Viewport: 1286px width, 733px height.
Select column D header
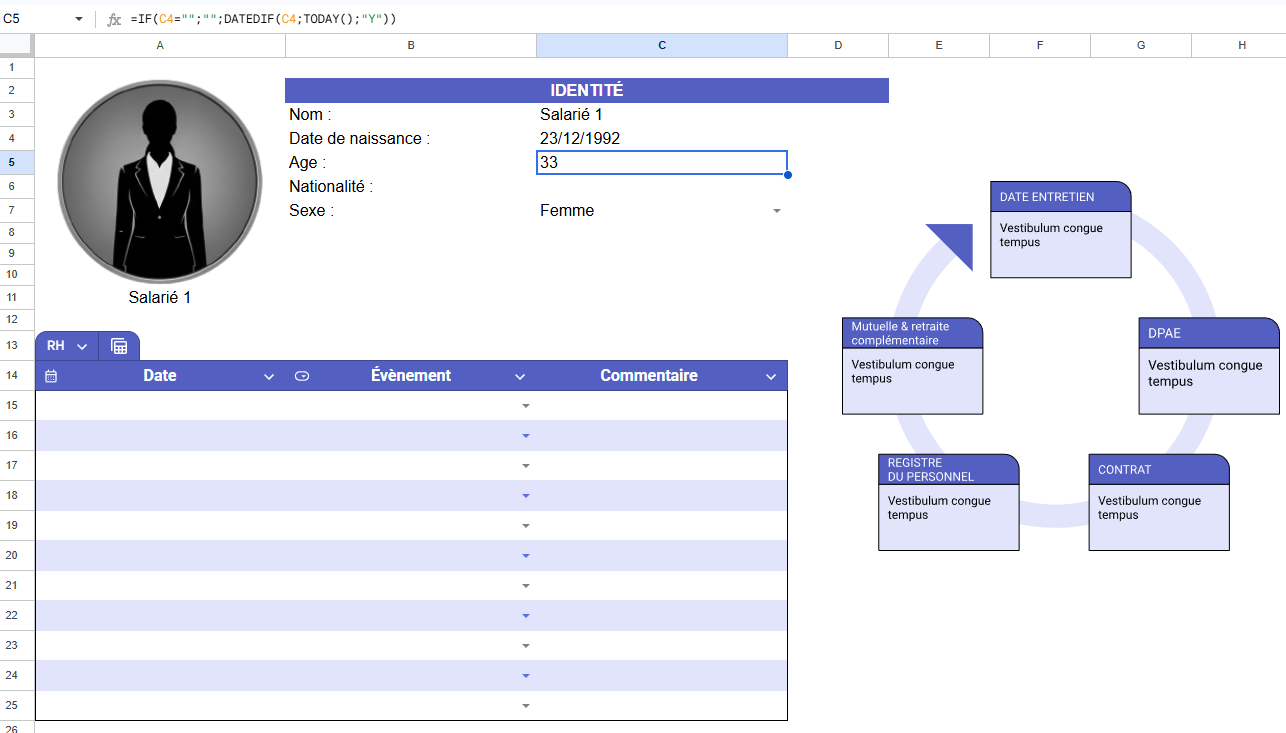point(837,45)
